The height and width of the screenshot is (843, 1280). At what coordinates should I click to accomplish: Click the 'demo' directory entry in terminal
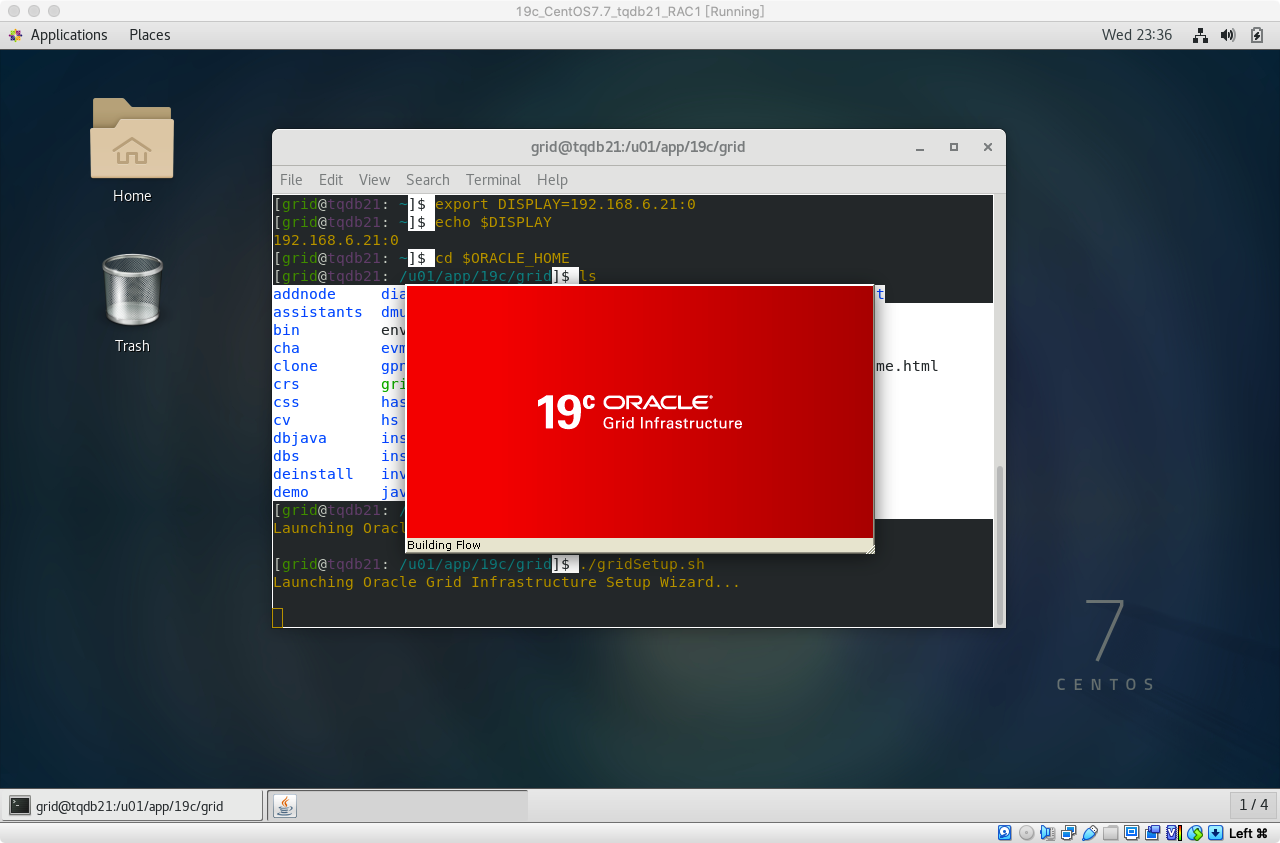click(x=291, y=492)
